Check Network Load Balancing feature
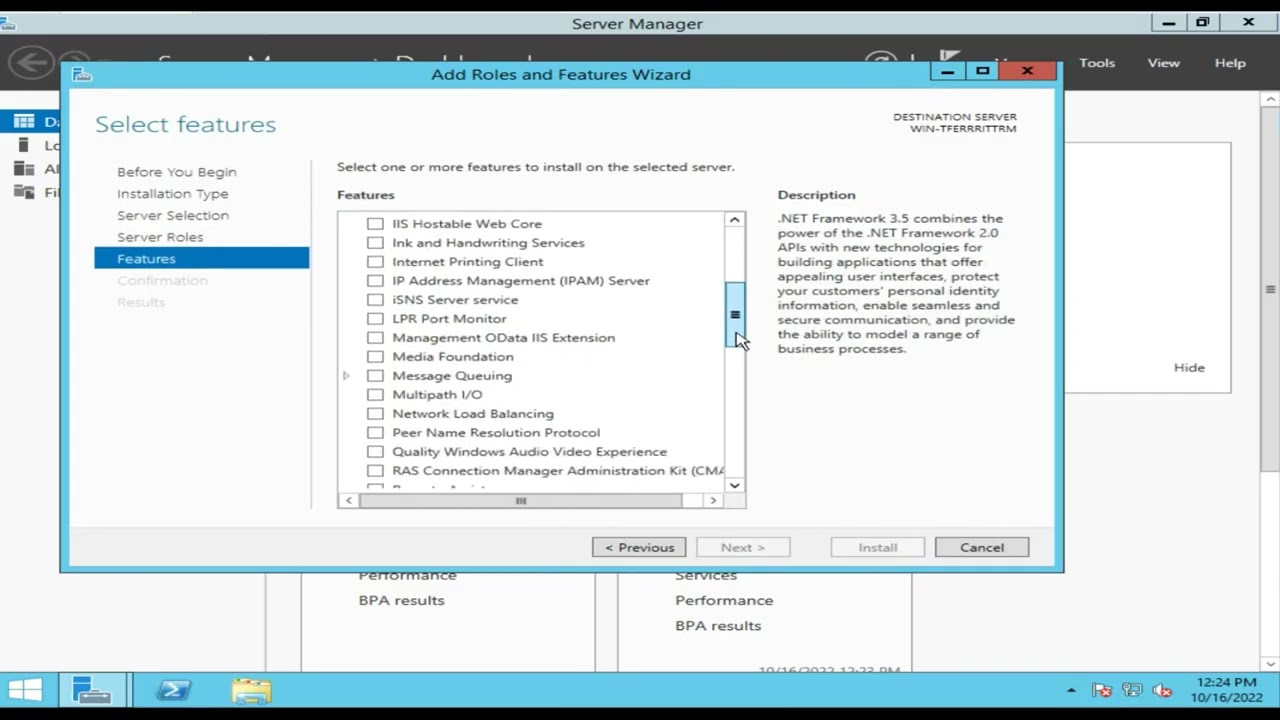 375,414
